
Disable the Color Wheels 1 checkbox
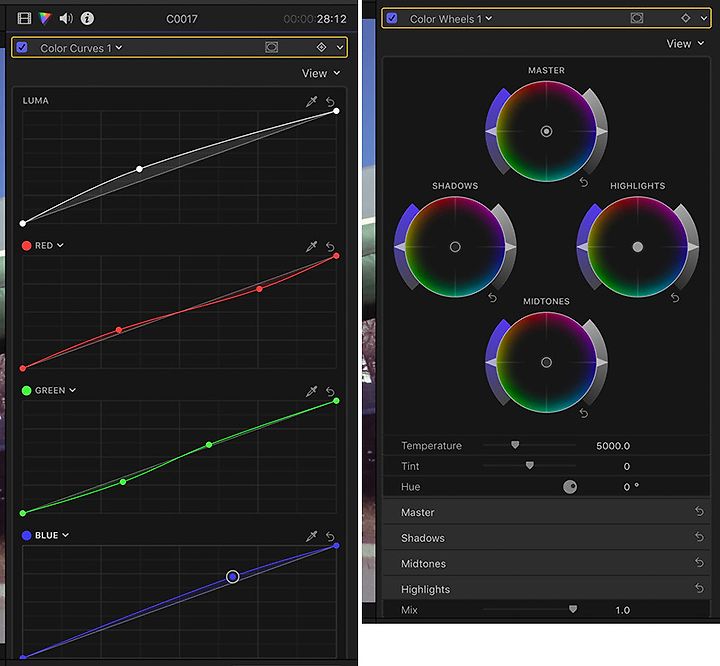[x=392, y=18]
